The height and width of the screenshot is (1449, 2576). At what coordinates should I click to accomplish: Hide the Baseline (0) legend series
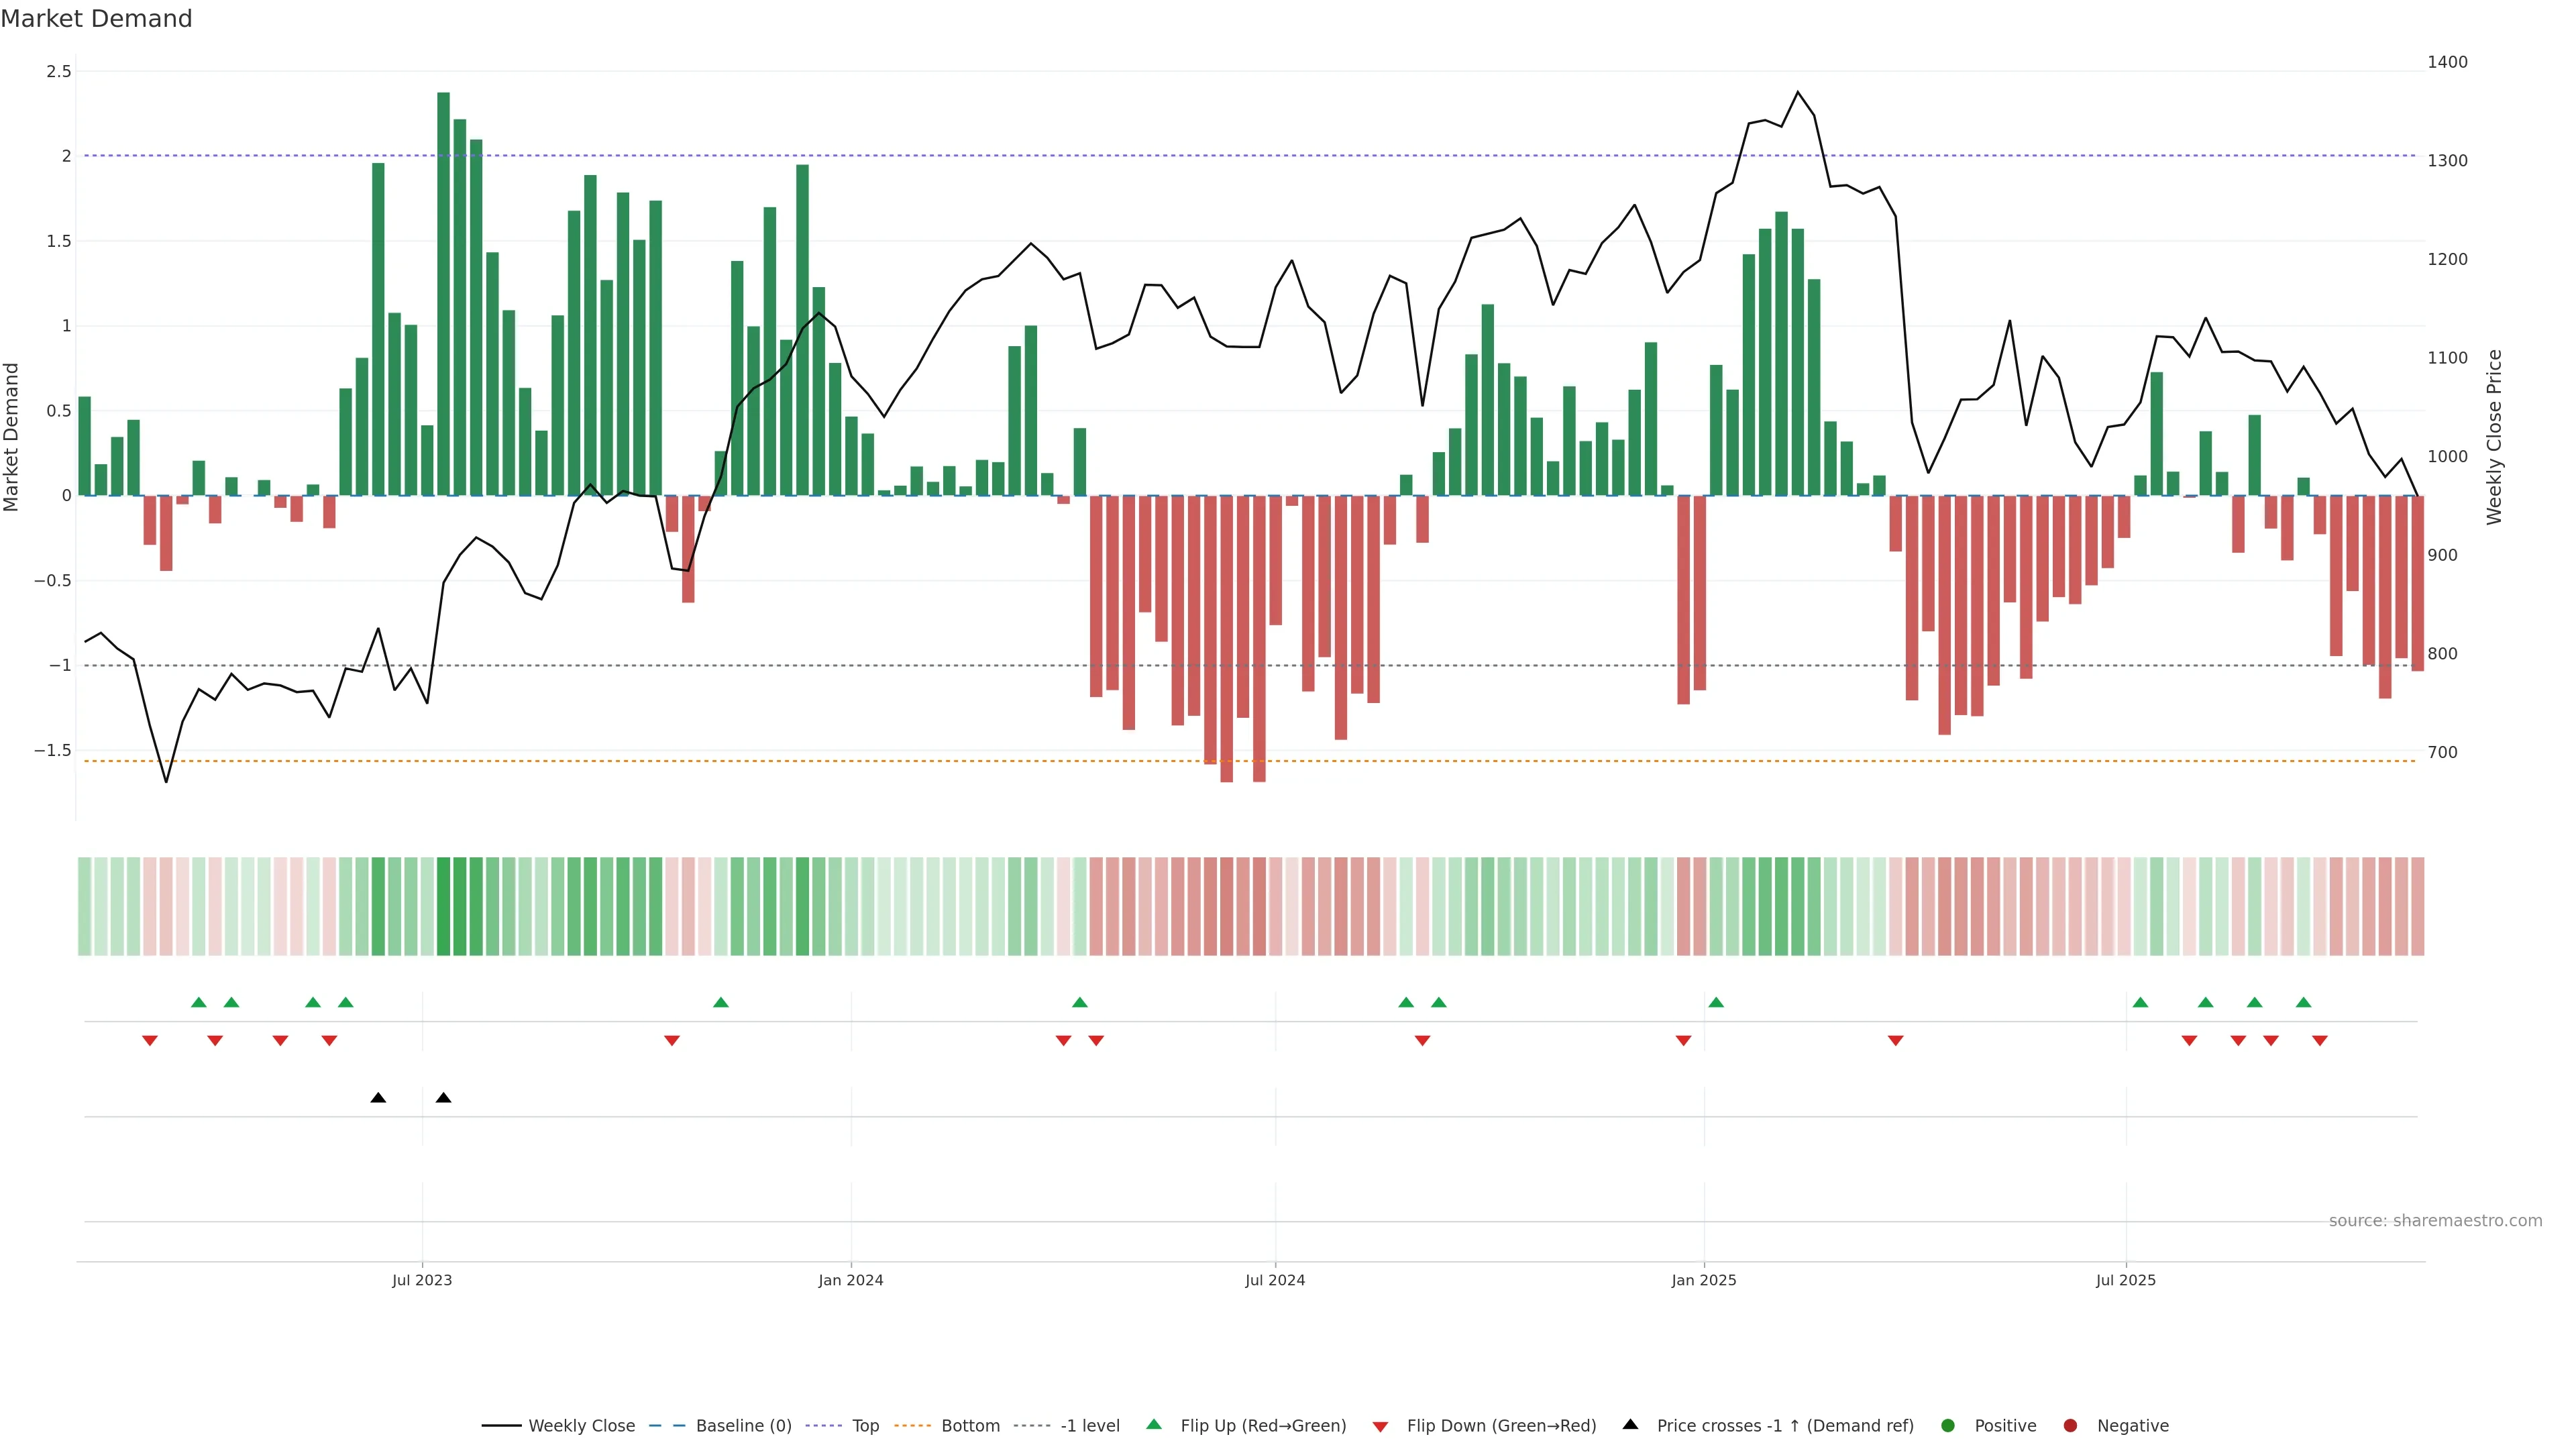[x=743, y=1426]
